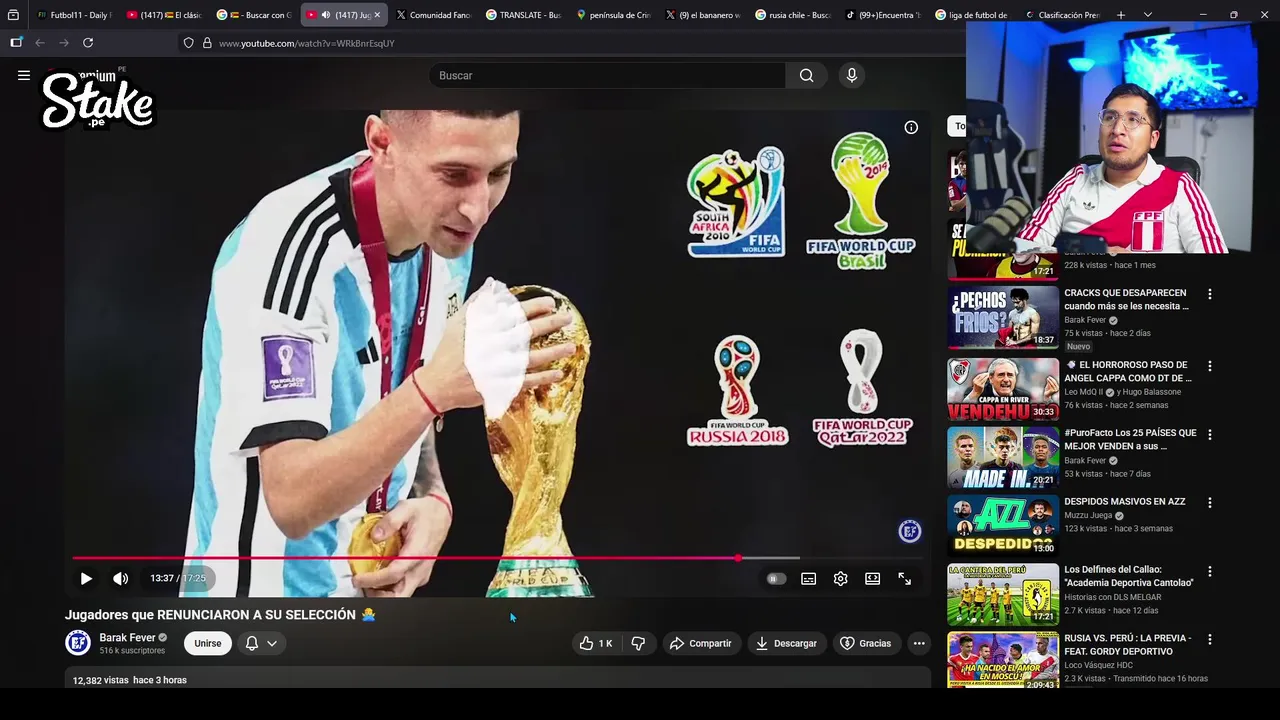
Task: Open options for Los Delfines del Callao
Action: [1209, 571]
